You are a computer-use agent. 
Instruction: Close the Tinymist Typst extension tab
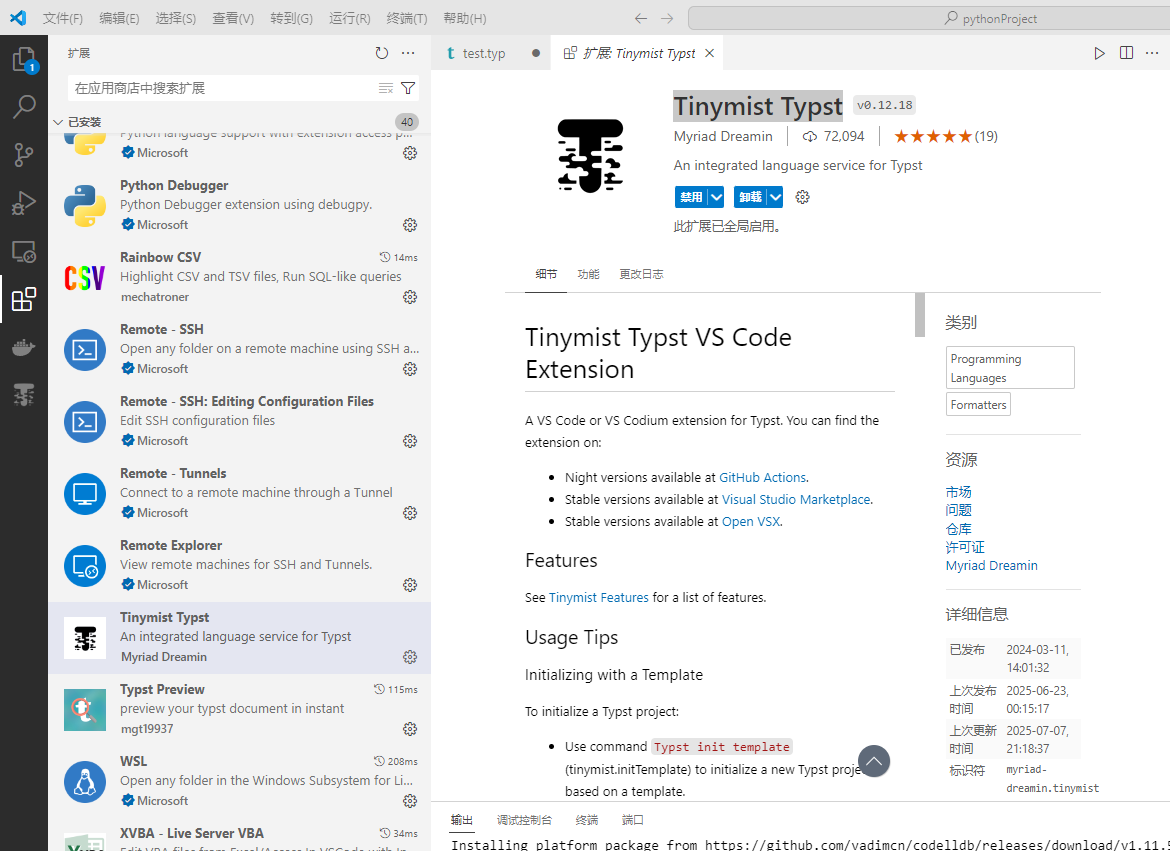[x=710, y=53]
